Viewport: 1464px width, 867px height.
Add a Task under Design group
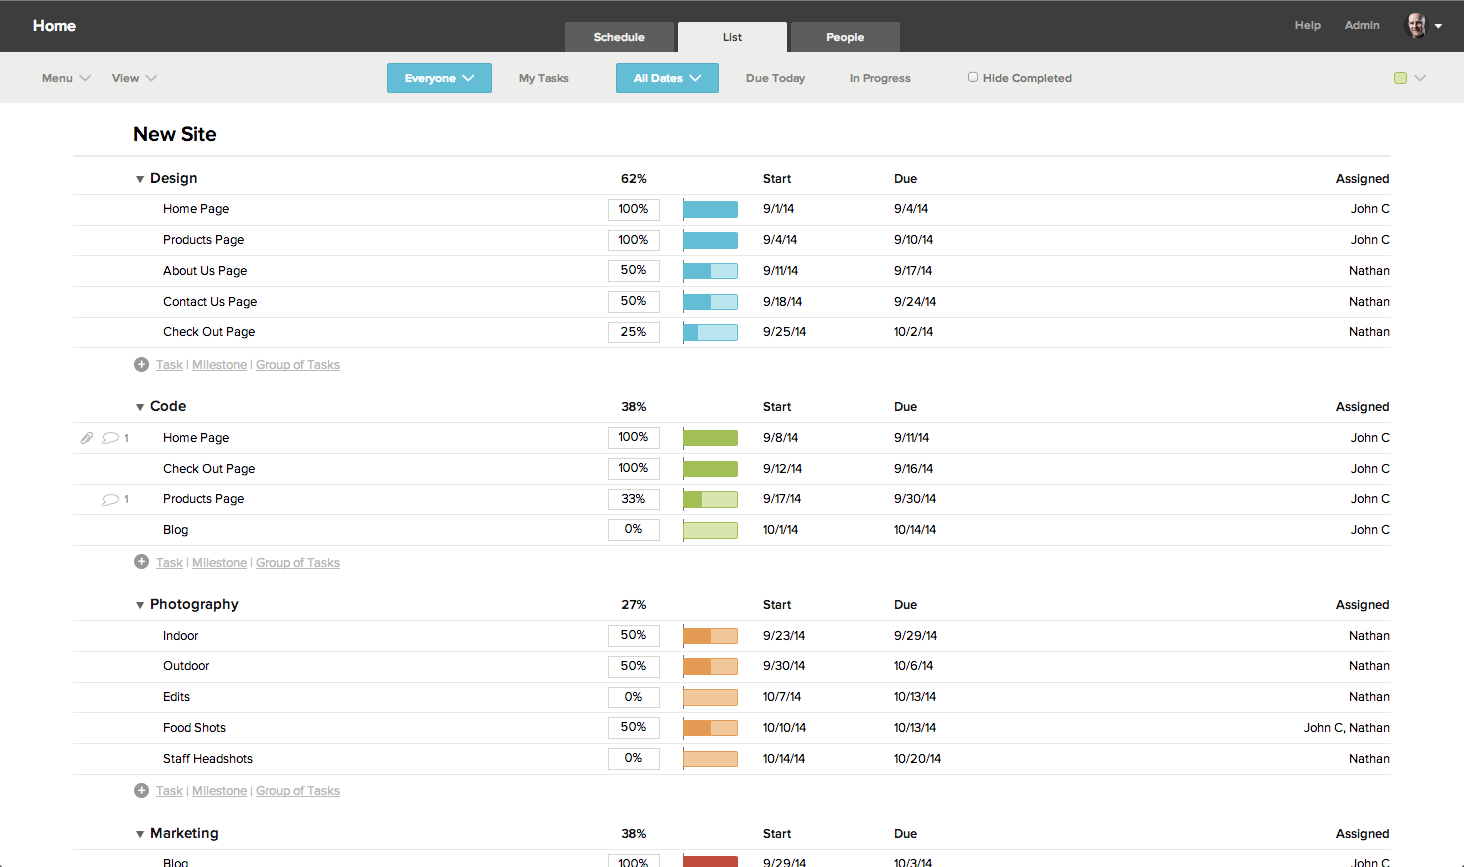click(169, 365)
